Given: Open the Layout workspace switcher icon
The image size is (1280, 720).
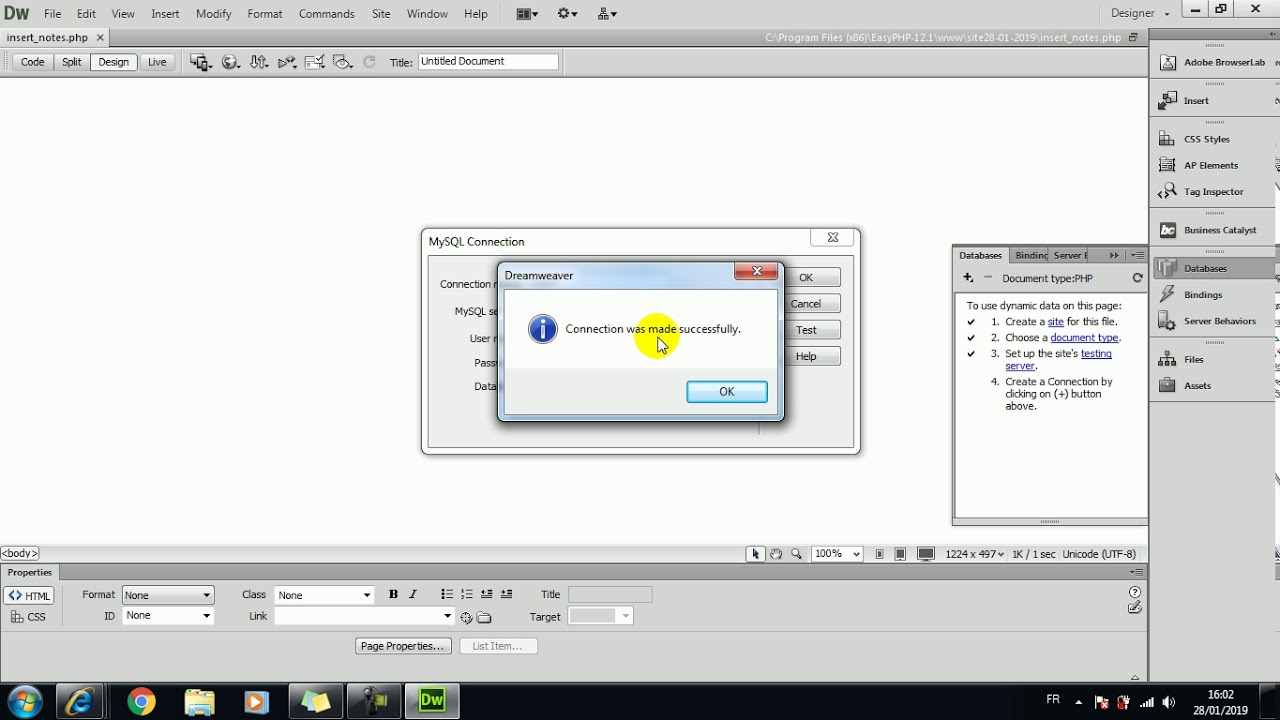Looking at the screenshot, I should pyautogui.click(x=527, y=14).
